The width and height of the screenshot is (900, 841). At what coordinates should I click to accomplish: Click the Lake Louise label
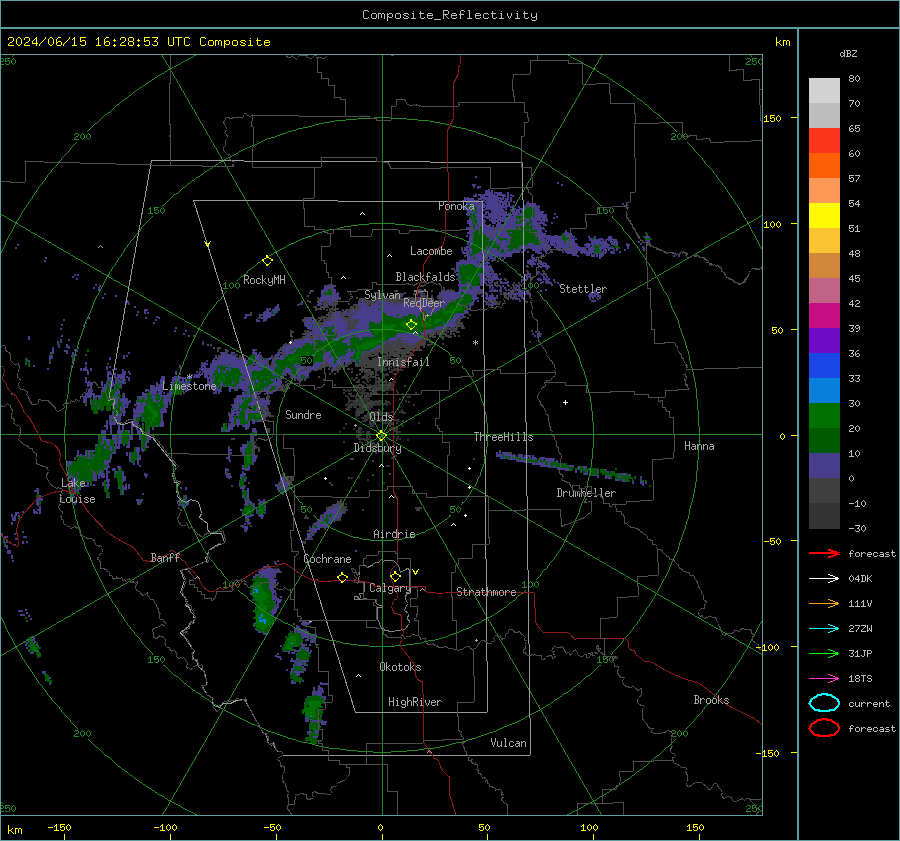pos(77,491)
